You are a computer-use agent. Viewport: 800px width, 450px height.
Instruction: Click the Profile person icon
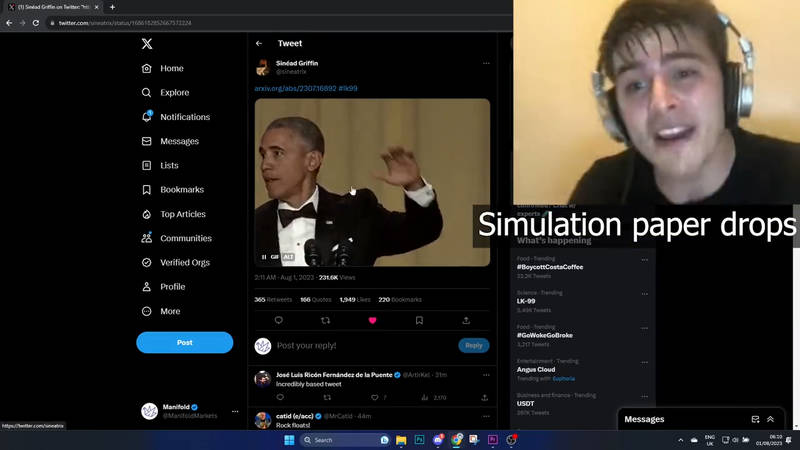tap(146, 287)
